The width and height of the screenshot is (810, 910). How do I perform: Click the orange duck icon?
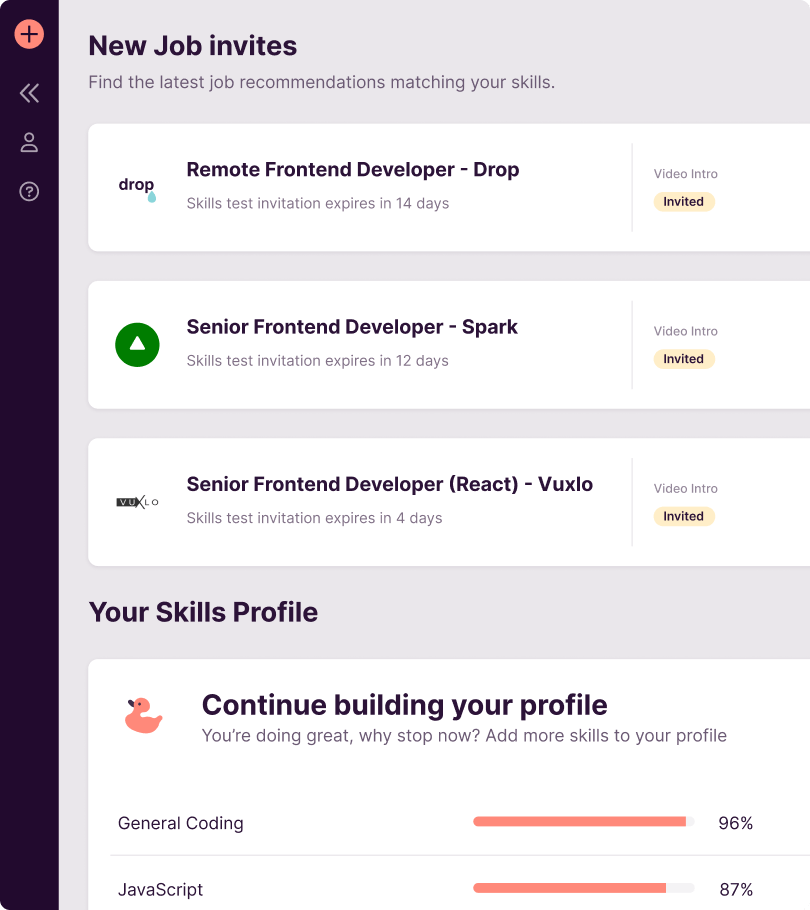(x=143, y=716)
